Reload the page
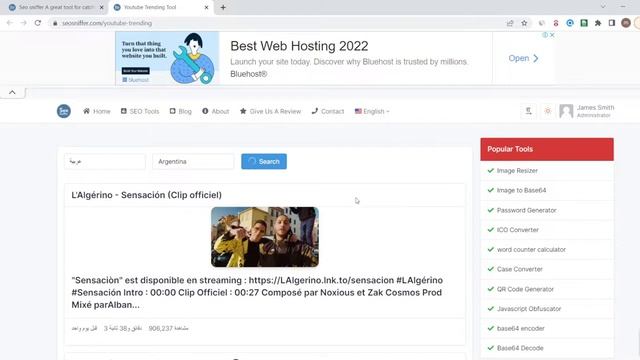 coord(38,23)
